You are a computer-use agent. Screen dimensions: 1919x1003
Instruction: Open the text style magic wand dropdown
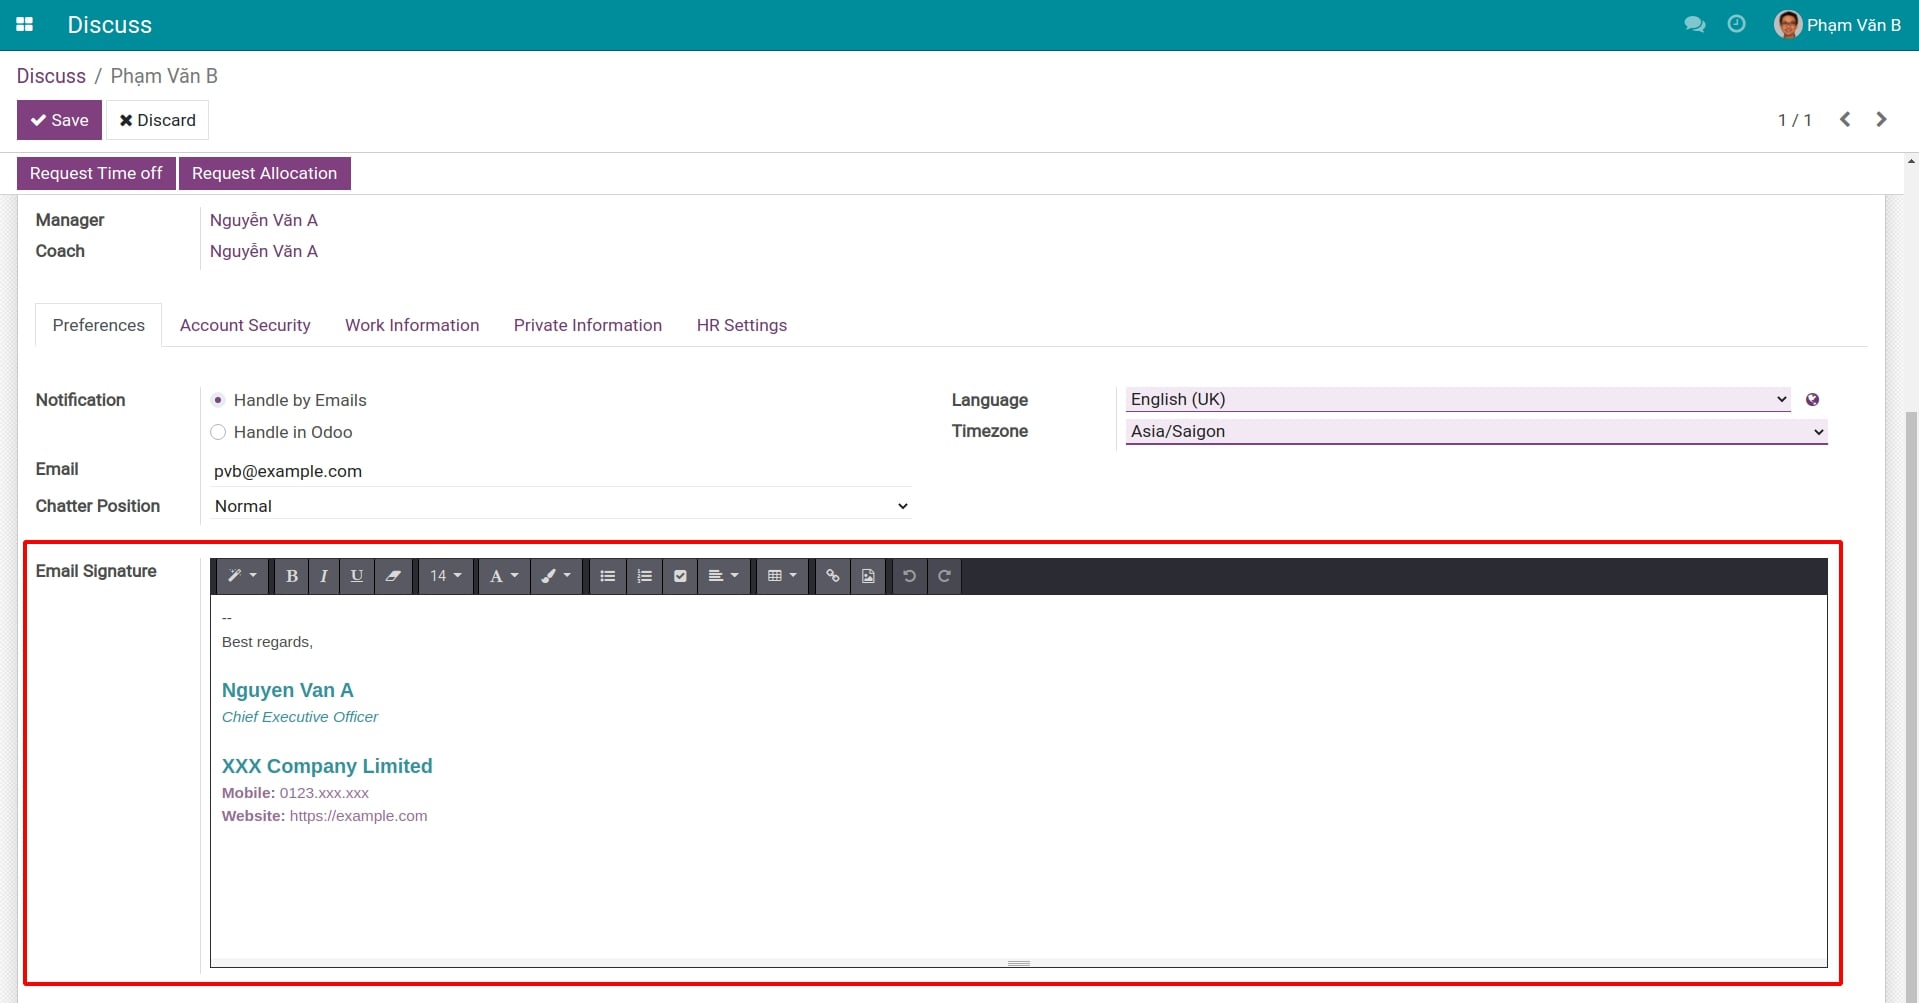pyautogui.click(x=242, y=576)
